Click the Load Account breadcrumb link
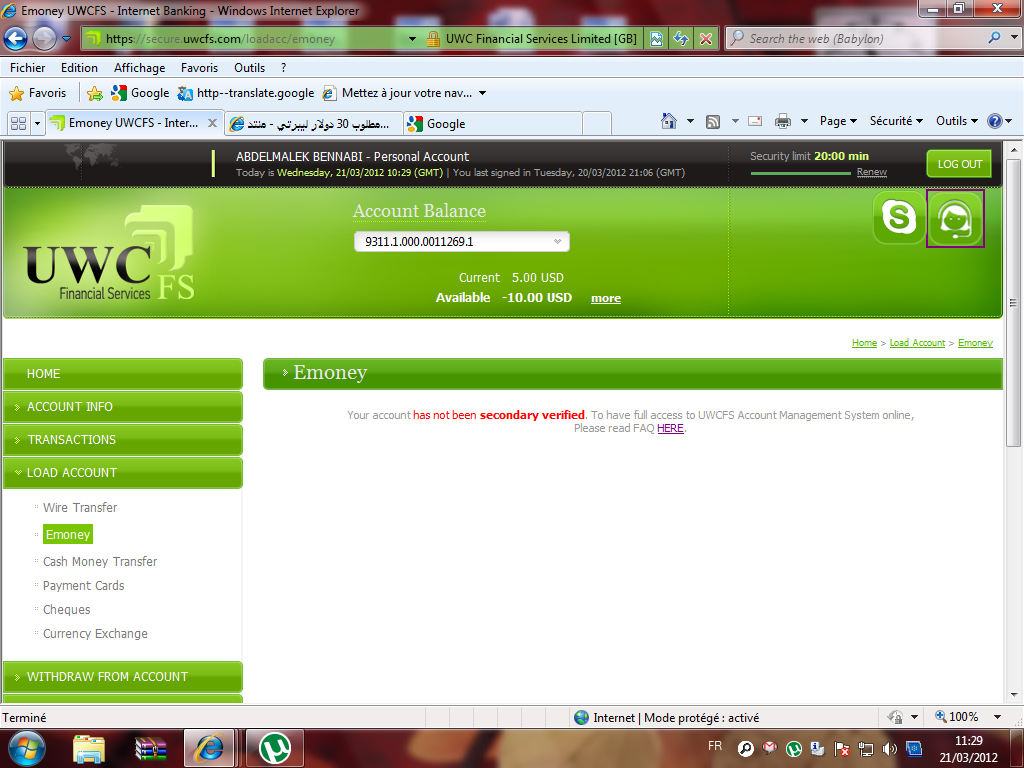The image size is (1024, 768). click(x=917, y=343)
